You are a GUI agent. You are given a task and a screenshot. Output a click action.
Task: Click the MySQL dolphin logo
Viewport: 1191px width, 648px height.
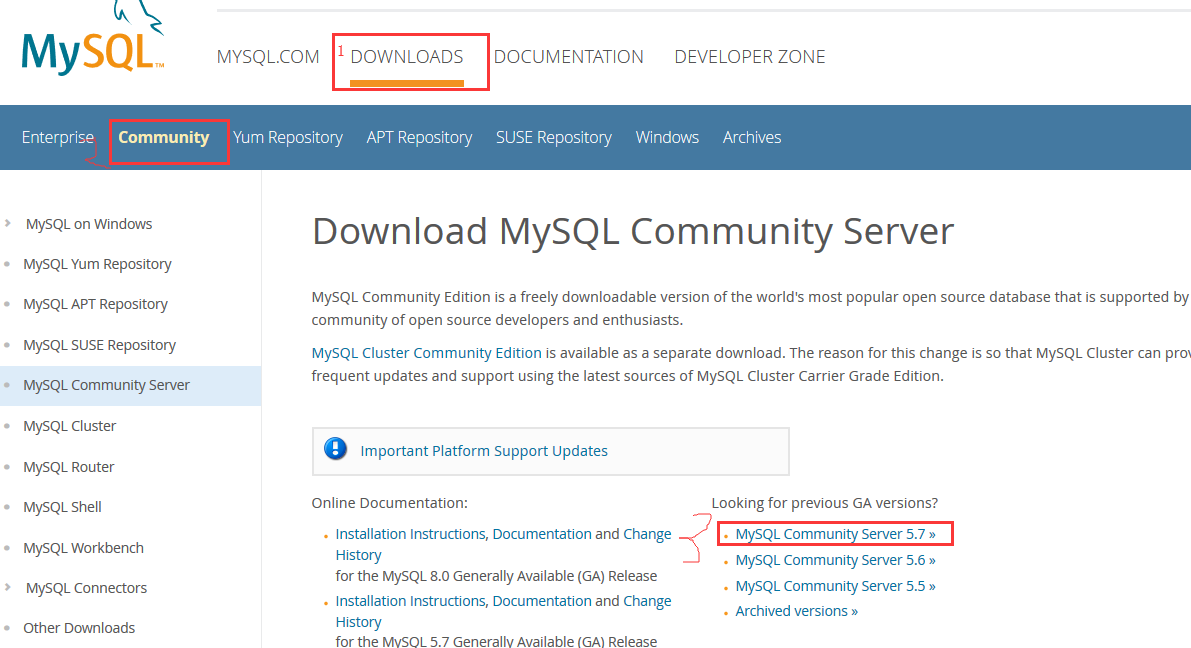click(x=92, y=45)
